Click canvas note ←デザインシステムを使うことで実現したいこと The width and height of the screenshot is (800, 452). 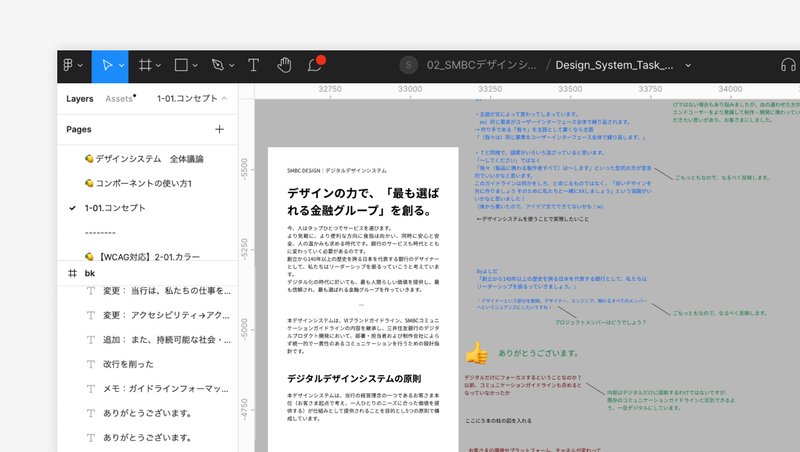[x=532, y=219]
